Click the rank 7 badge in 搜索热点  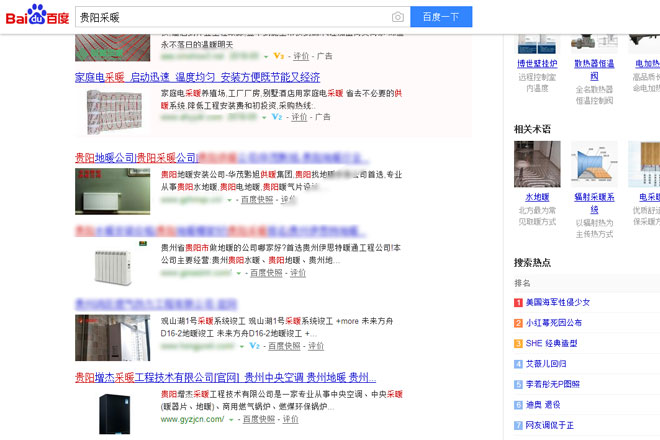(x=518, y=426)
